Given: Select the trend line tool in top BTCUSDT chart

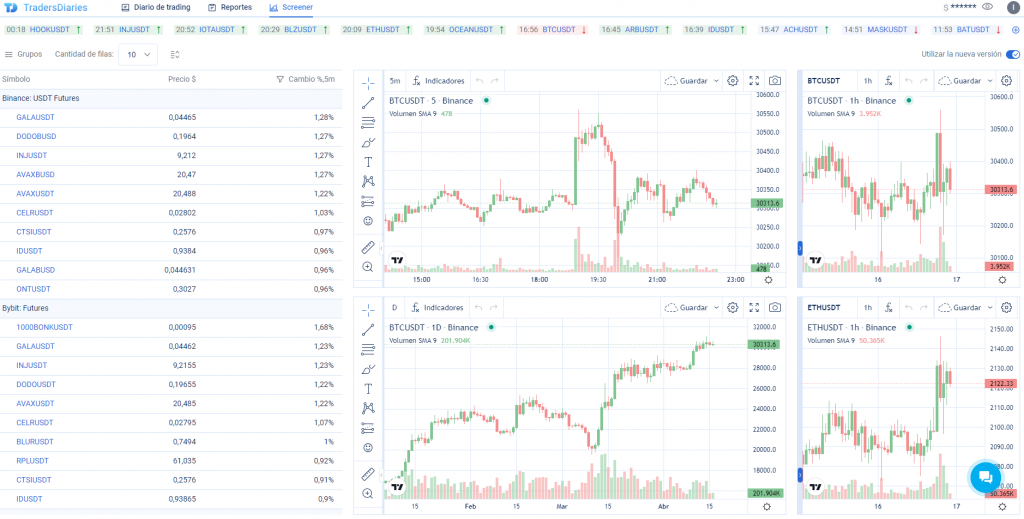Looking at the screenshot, I should (x=368, y=102).
